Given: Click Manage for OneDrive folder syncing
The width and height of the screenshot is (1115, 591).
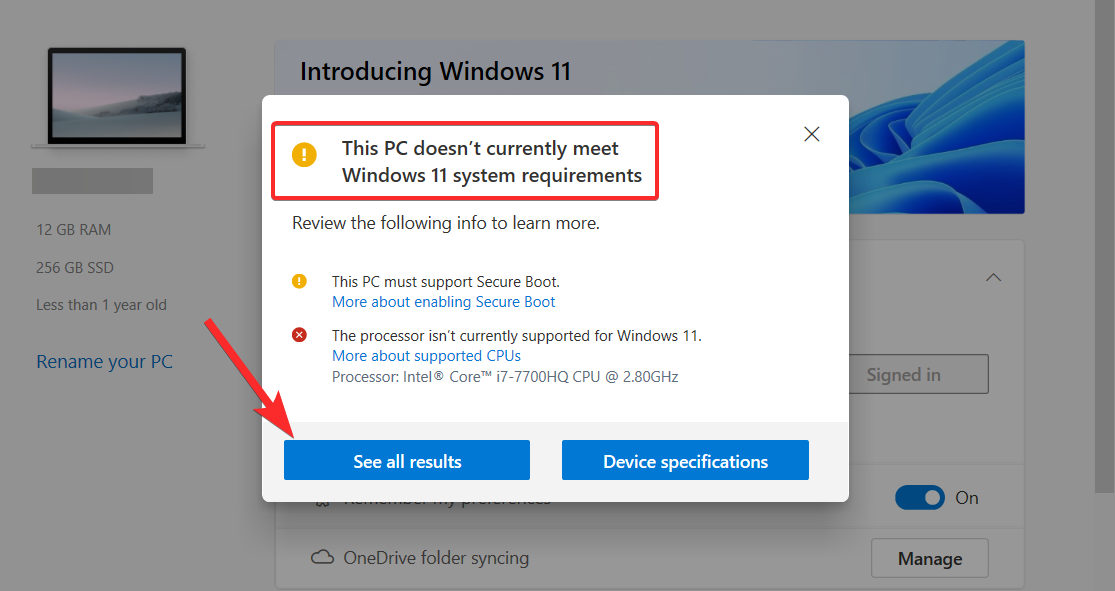Looking at the screenshot, I should 929,558.
